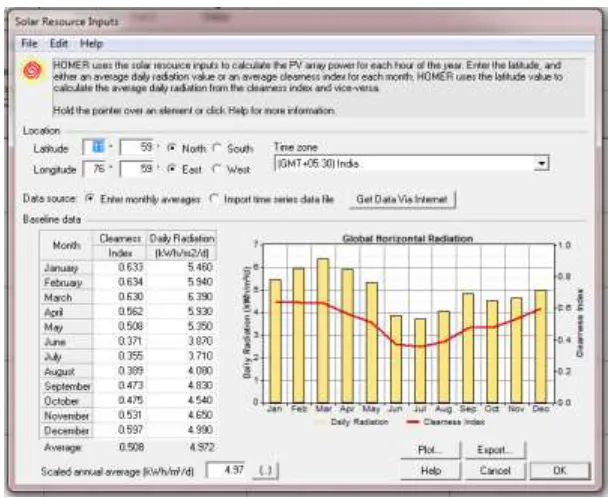Select January daily radiation 5.460
Viewport: 614px width, 498px height.
pos(181,267)
